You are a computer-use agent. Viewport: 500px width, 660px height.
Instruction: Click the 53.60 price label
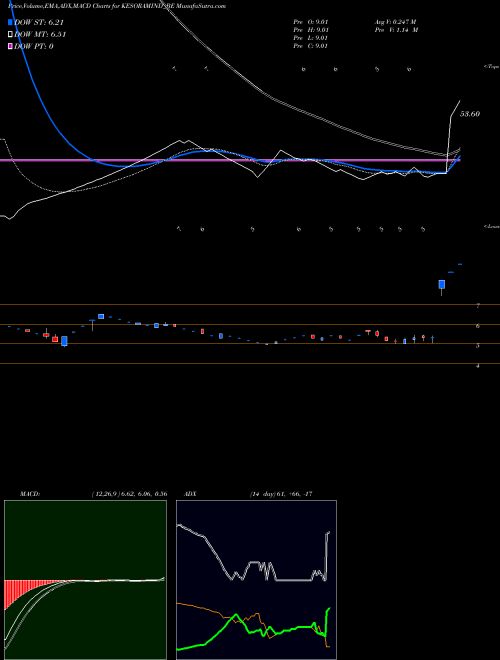coord(470,114)
